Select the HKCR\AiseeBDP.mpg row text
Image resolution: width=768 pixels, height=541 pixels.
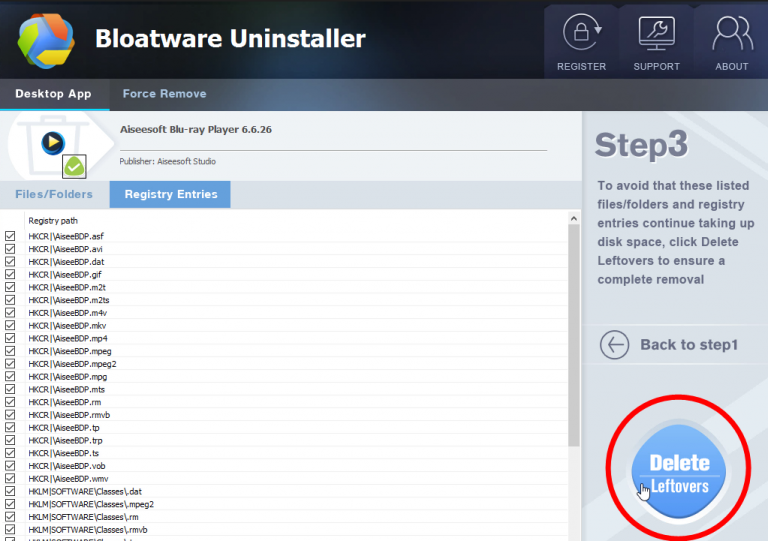(x=68, y=376)
